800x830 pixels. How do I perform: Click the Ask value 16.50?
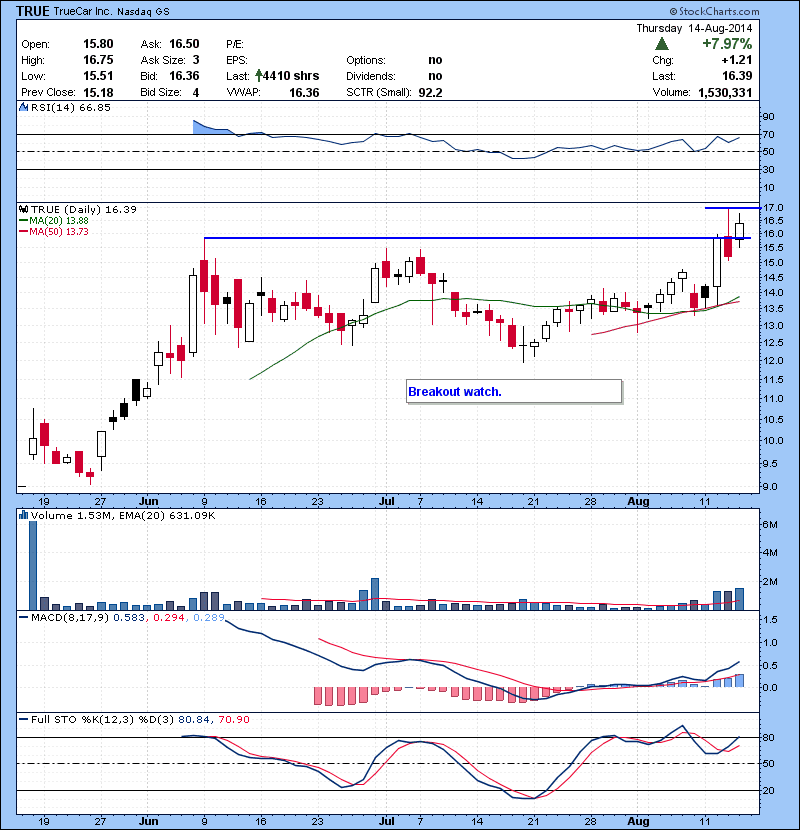[x=184, y=44]
